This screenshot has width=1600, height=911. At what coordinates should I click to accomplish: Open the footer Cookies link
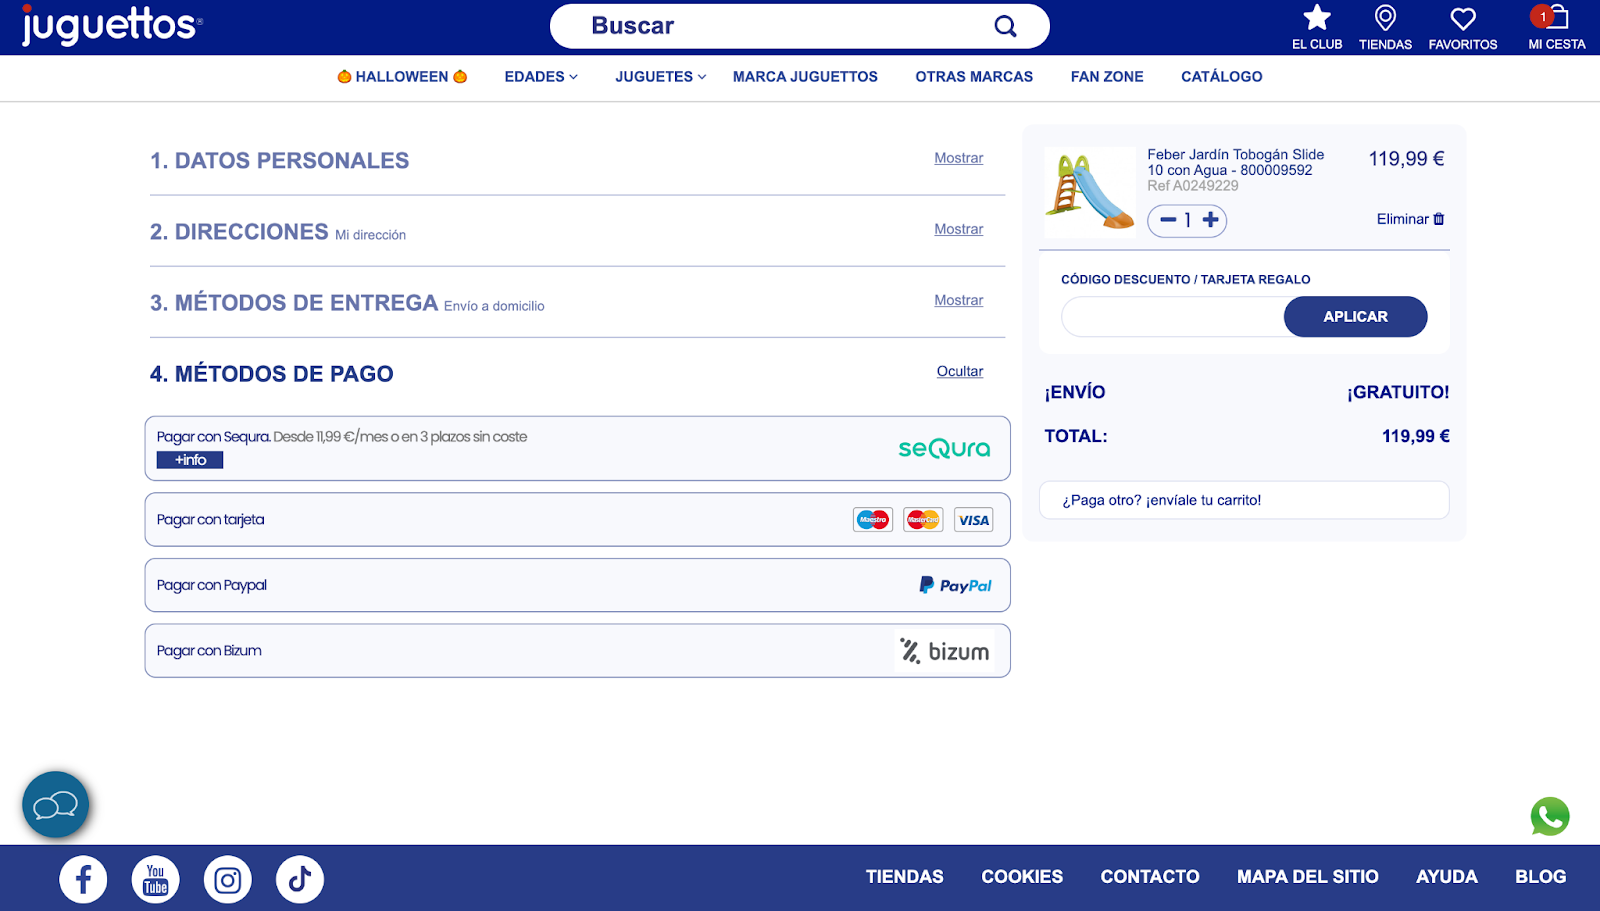point(1022,877)
